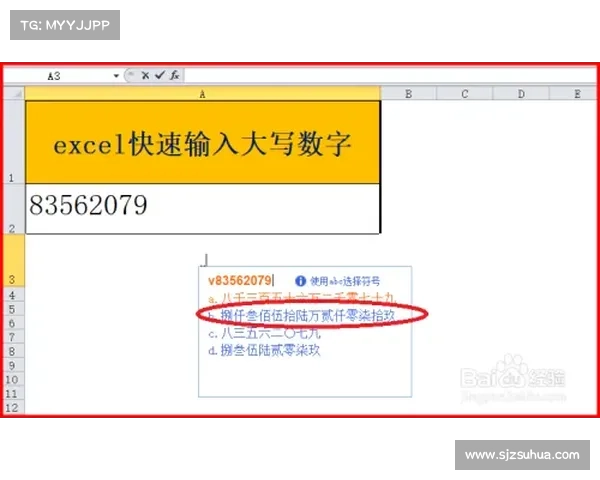Select row 6 header
Image resolution: width=600 pixels, height=480 pixels.
[14, 323]
